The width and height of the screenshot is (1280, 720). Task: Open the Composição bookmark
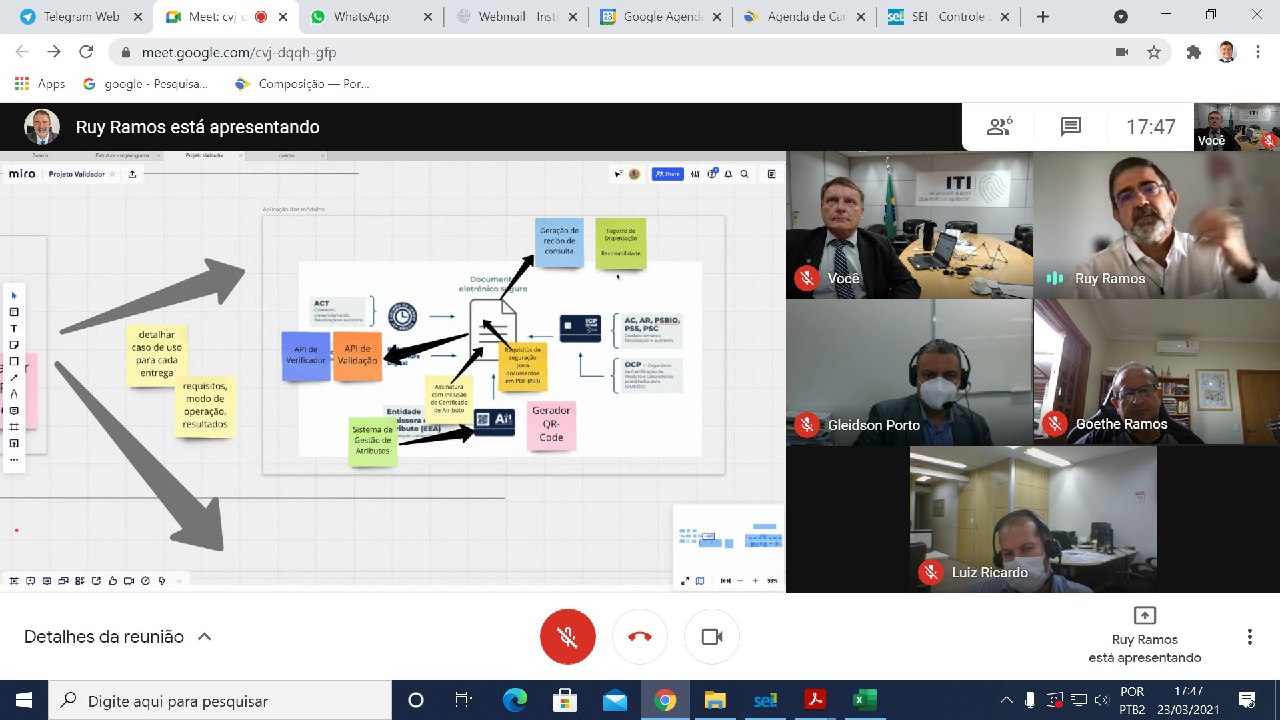tap(302, 84)
